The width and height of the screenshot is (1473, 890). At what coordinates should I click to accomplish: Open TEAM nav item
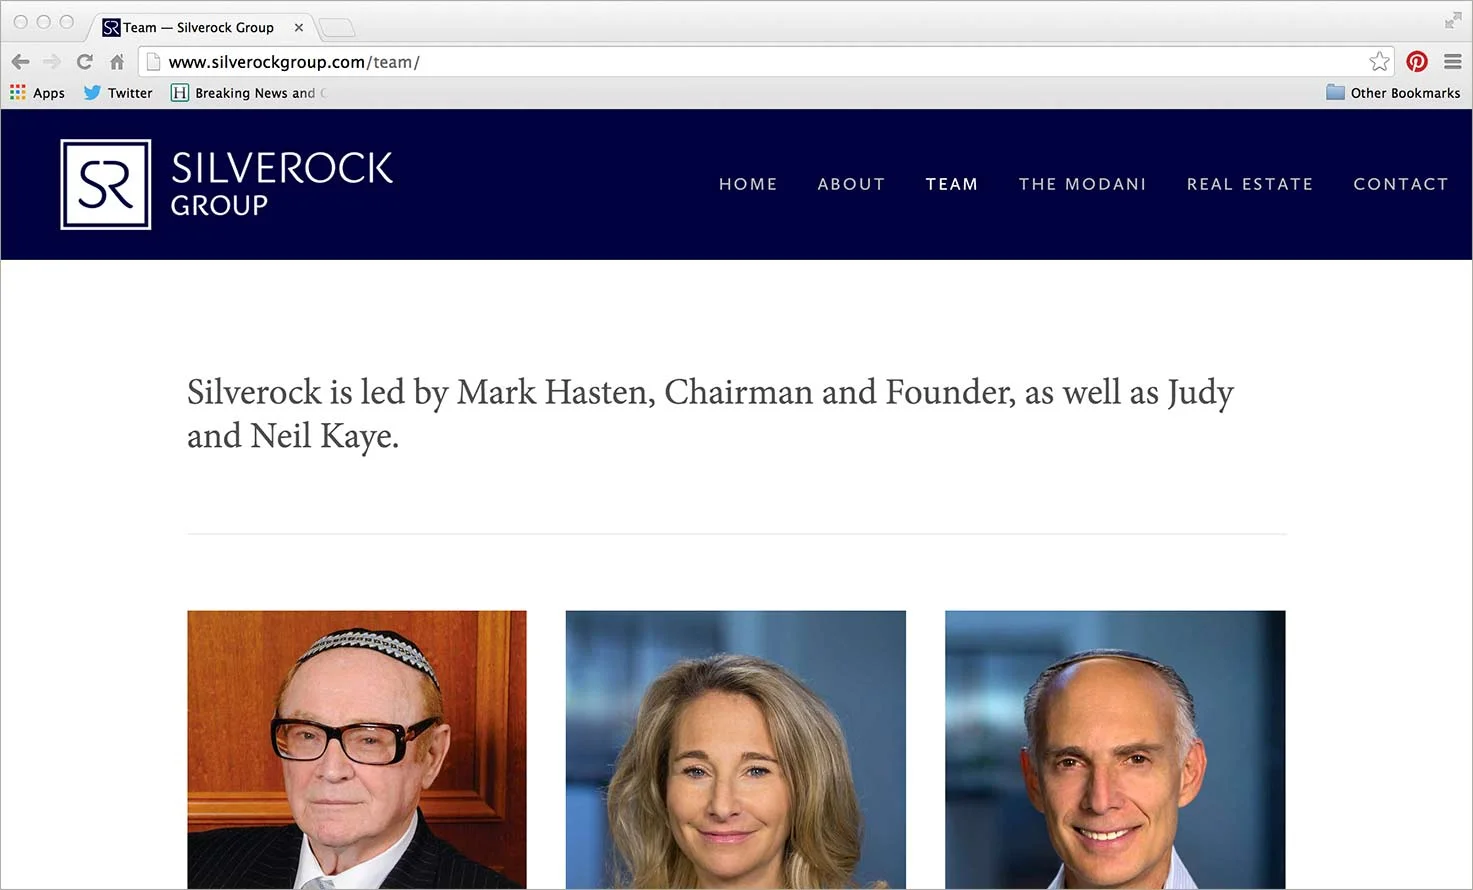(952, 184)
